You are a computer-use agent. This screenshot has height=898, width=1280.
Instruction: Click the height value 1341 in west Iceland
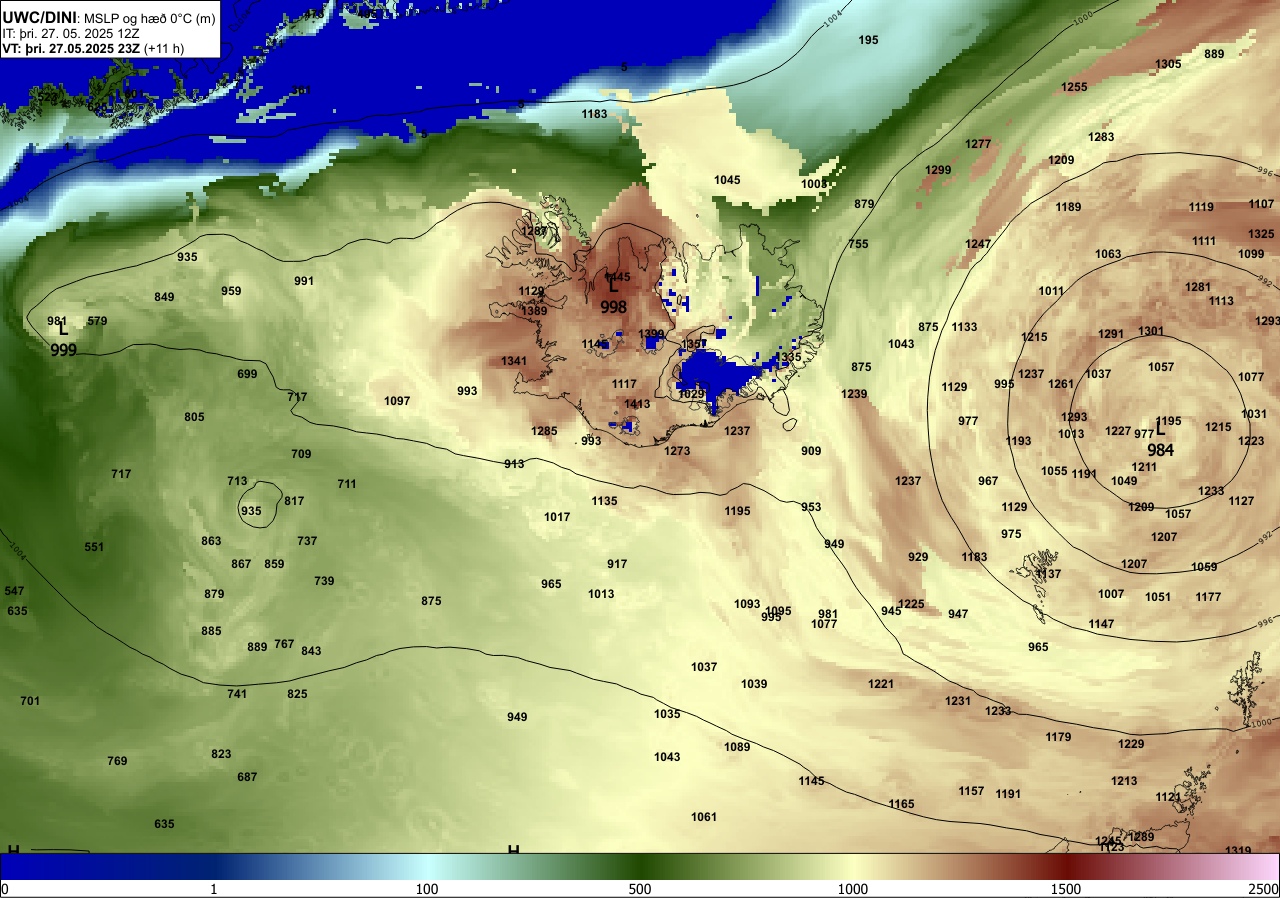pyautogui.click(x=514, y=361)
